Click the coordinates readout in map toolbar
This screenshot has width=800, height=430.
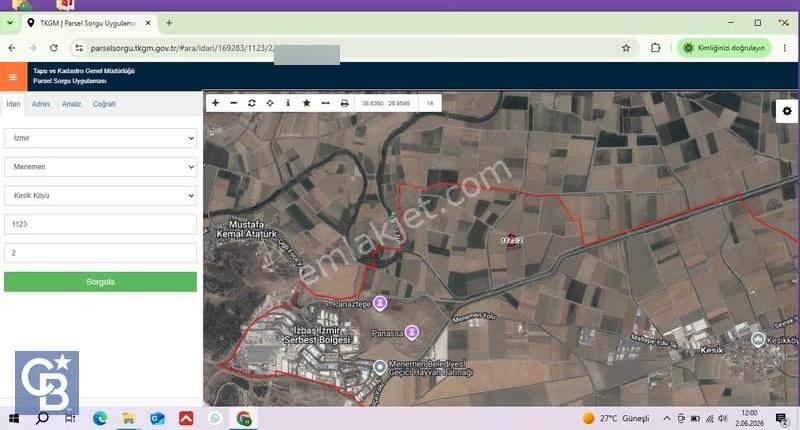point(386,103)
